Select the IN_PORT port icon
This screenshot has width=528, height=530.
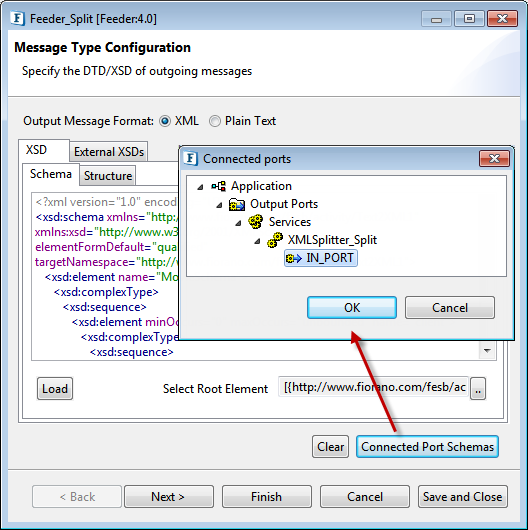(293, 259)
